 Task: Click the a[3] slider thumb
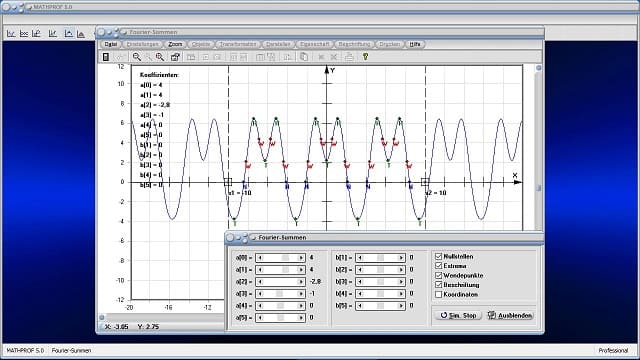point(279,293)
